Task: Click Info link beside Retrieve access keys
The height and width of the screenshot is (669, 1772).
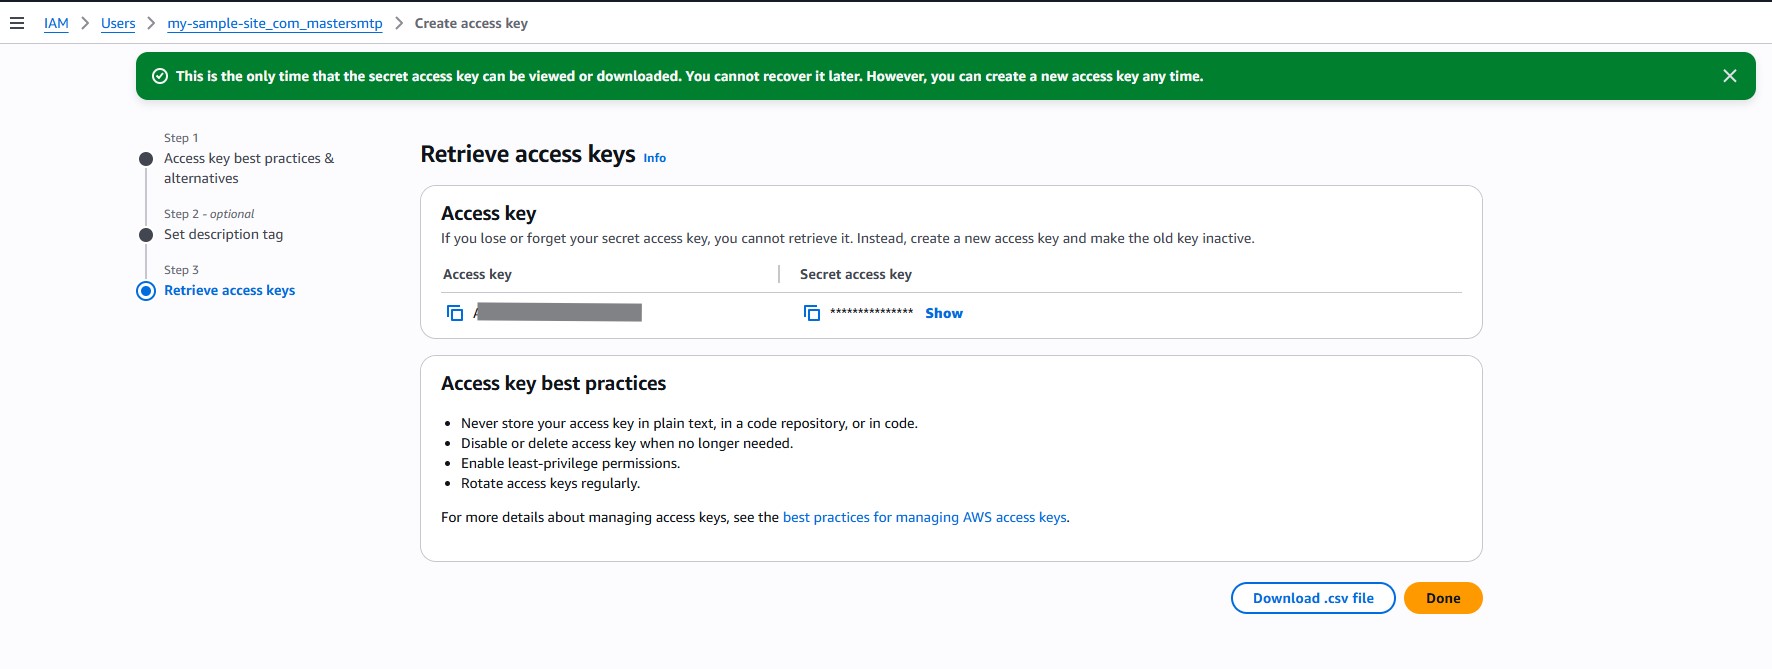Action: (654, 158)
